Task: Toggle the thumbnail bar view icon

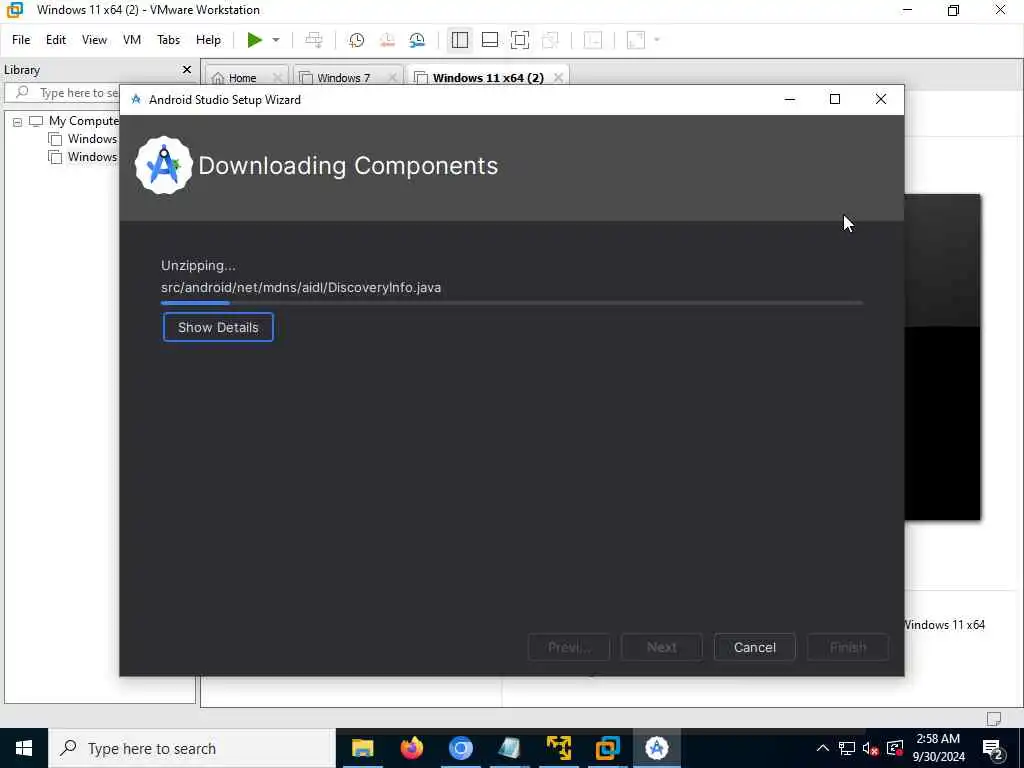Action: (489, 40)
